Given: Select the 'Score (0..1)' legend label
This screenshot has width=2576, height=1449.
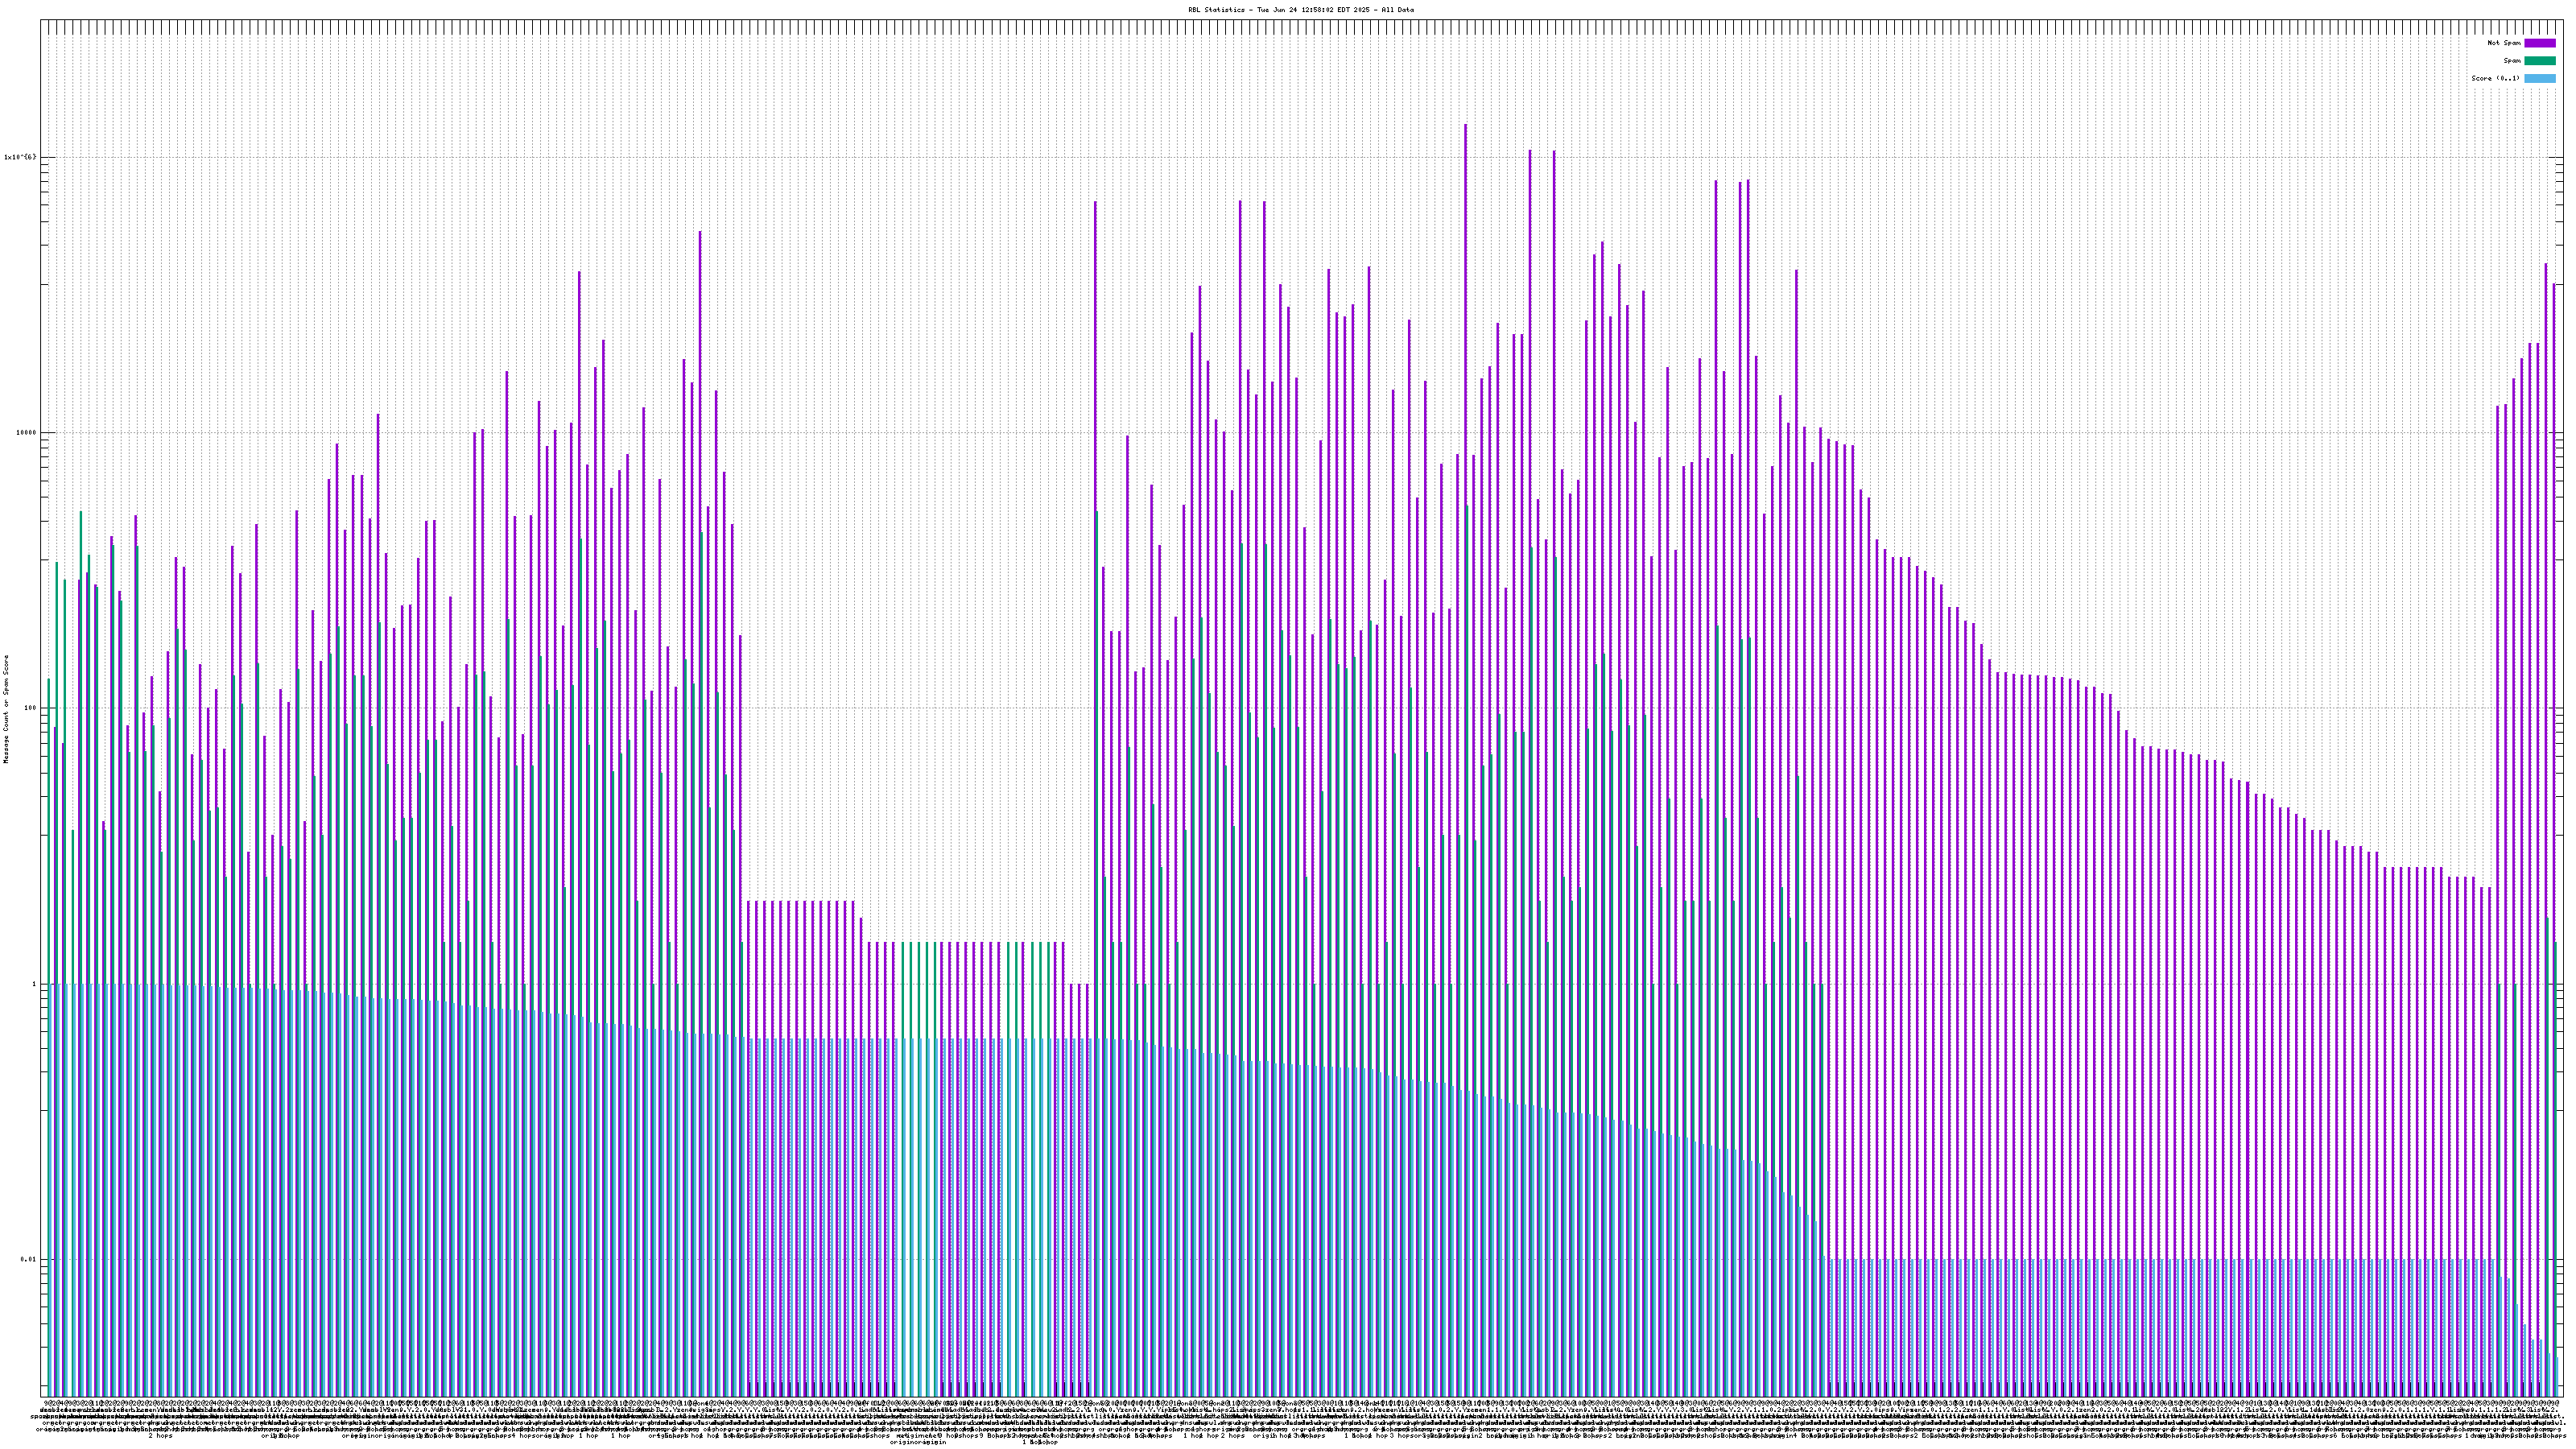Looking at the screenshot, I should 2495,78.
